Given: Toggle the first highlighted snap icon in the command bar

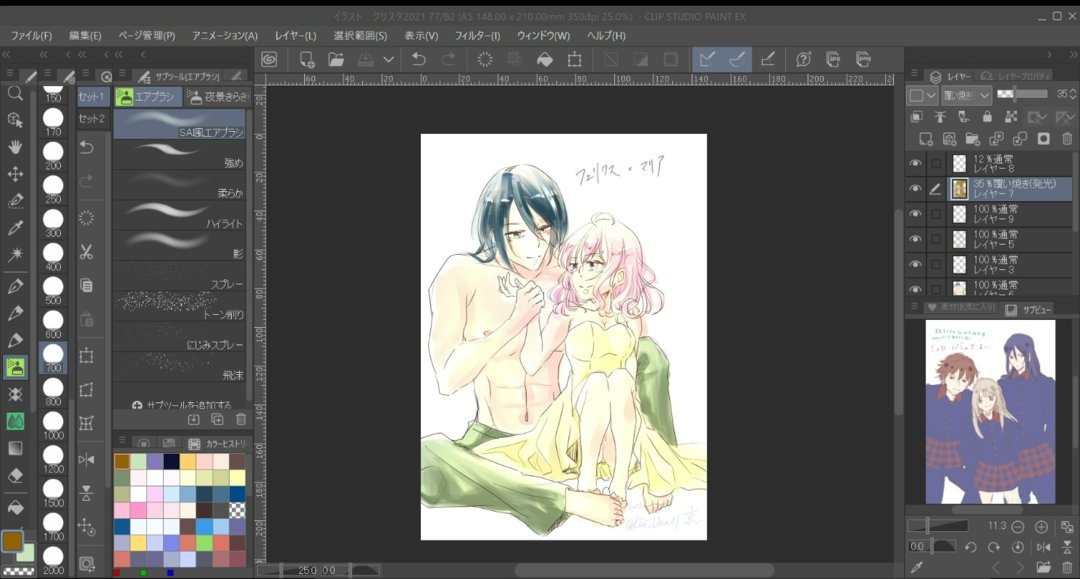Looking at the screenshot, I should [x=707, y=60].
